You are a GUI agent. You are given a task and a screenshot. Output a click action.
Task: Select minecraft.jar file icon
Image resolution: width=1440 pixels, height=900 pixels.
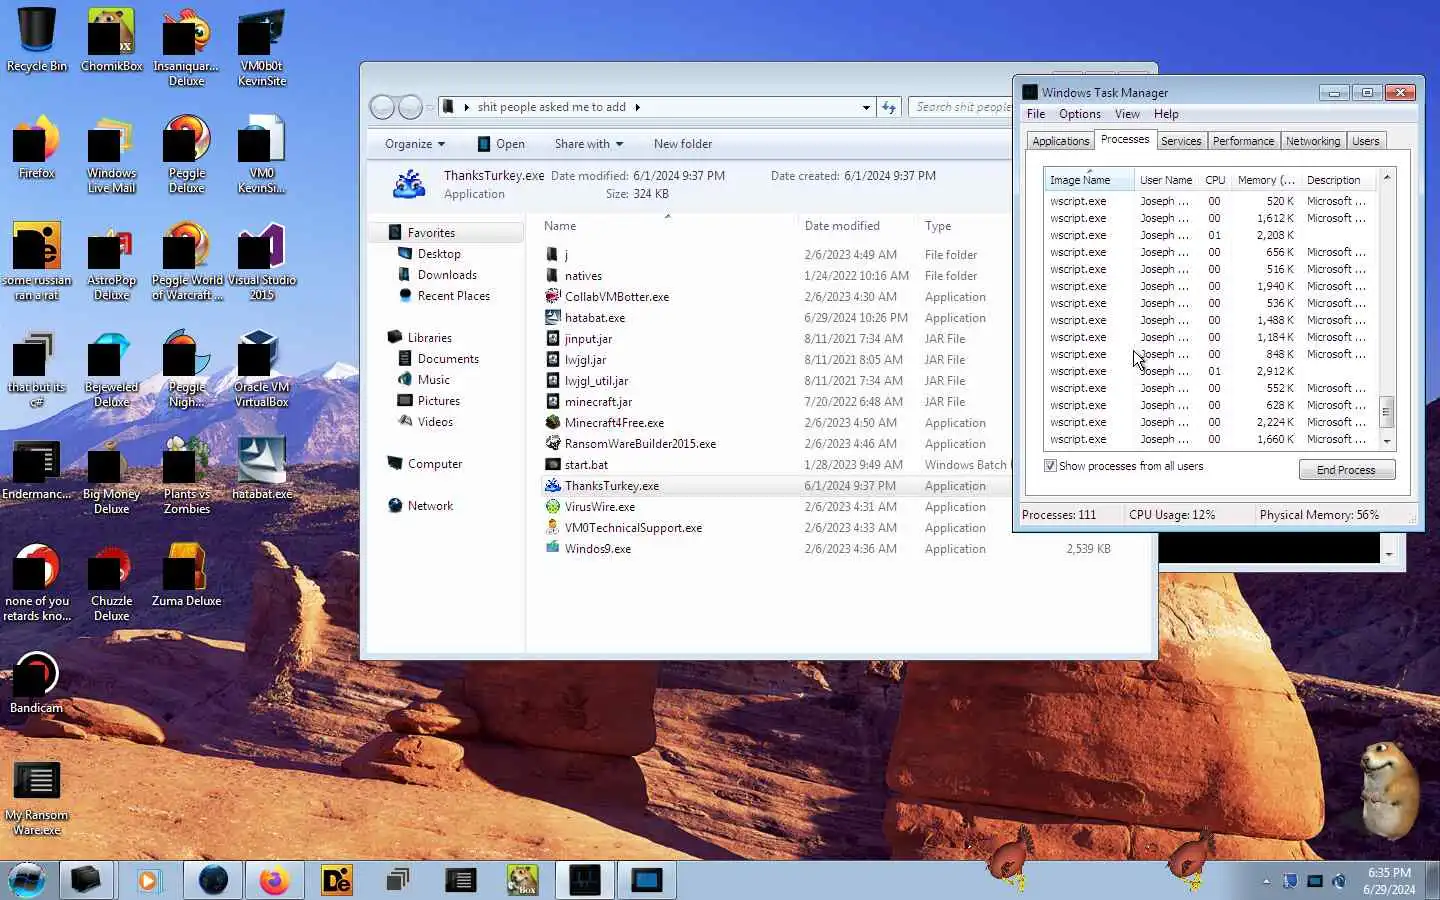pos(552,401)
